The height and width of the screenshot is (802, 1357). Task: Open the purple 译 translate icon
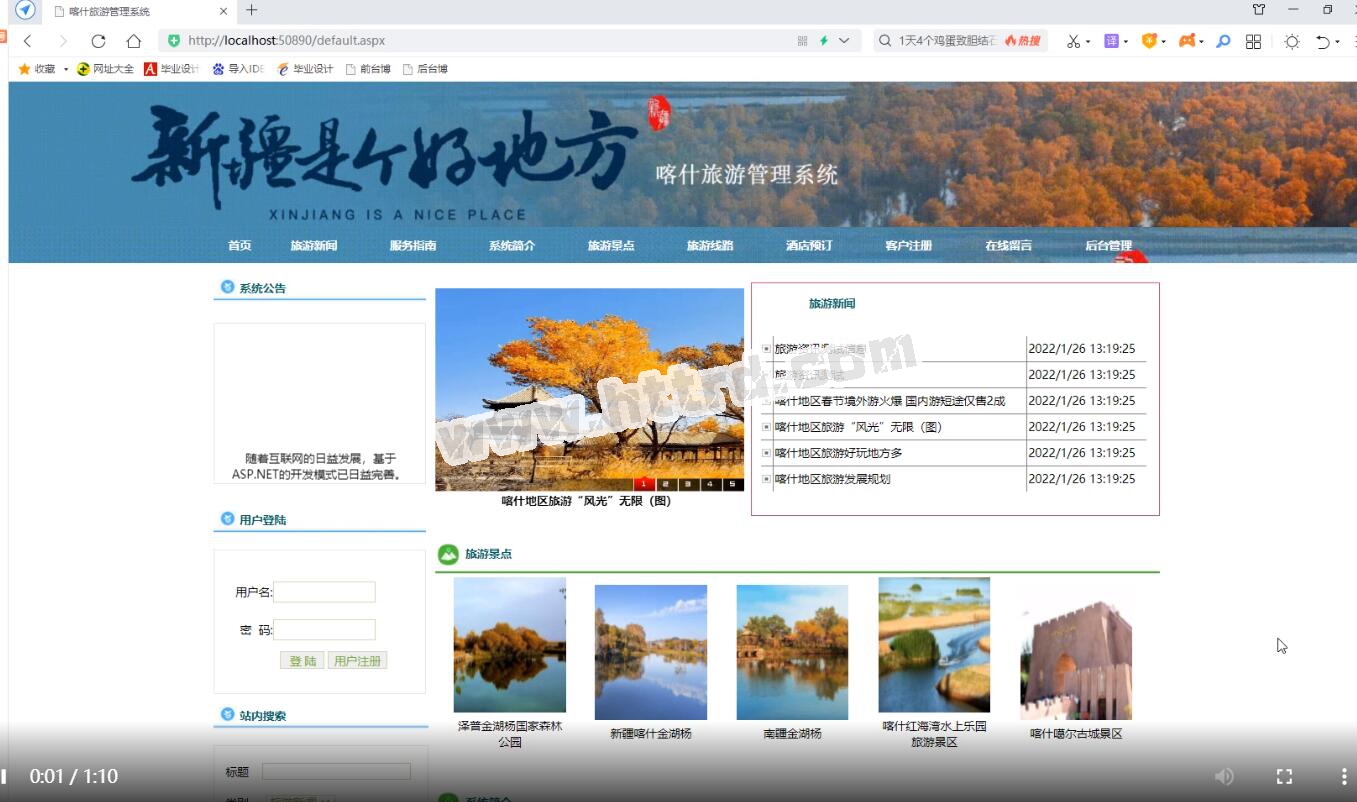1111,41
